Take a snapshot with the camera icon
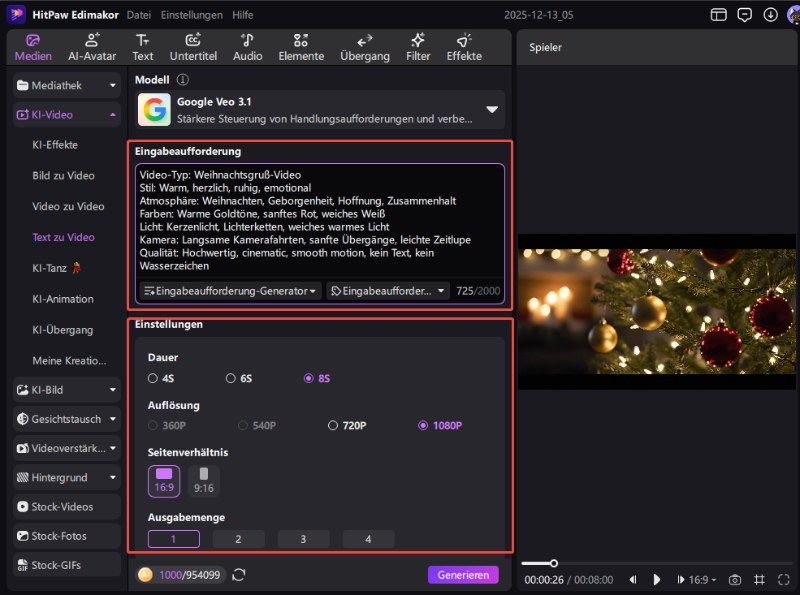Screen dimensions: 800x595 [734, 579]
